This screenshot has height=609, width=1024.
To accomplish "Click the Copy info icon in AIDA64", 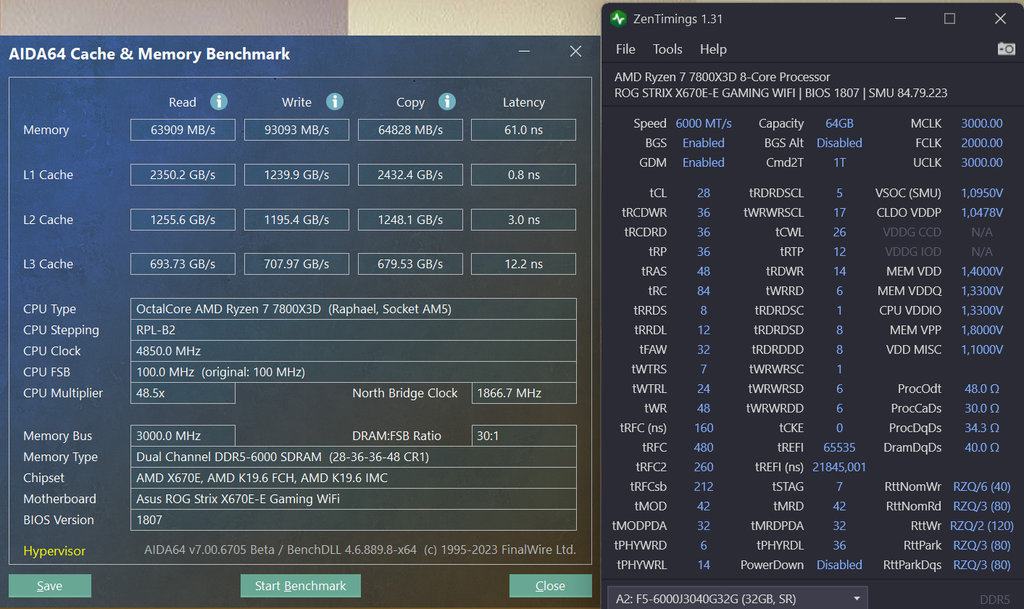I will tap(447, 102).
